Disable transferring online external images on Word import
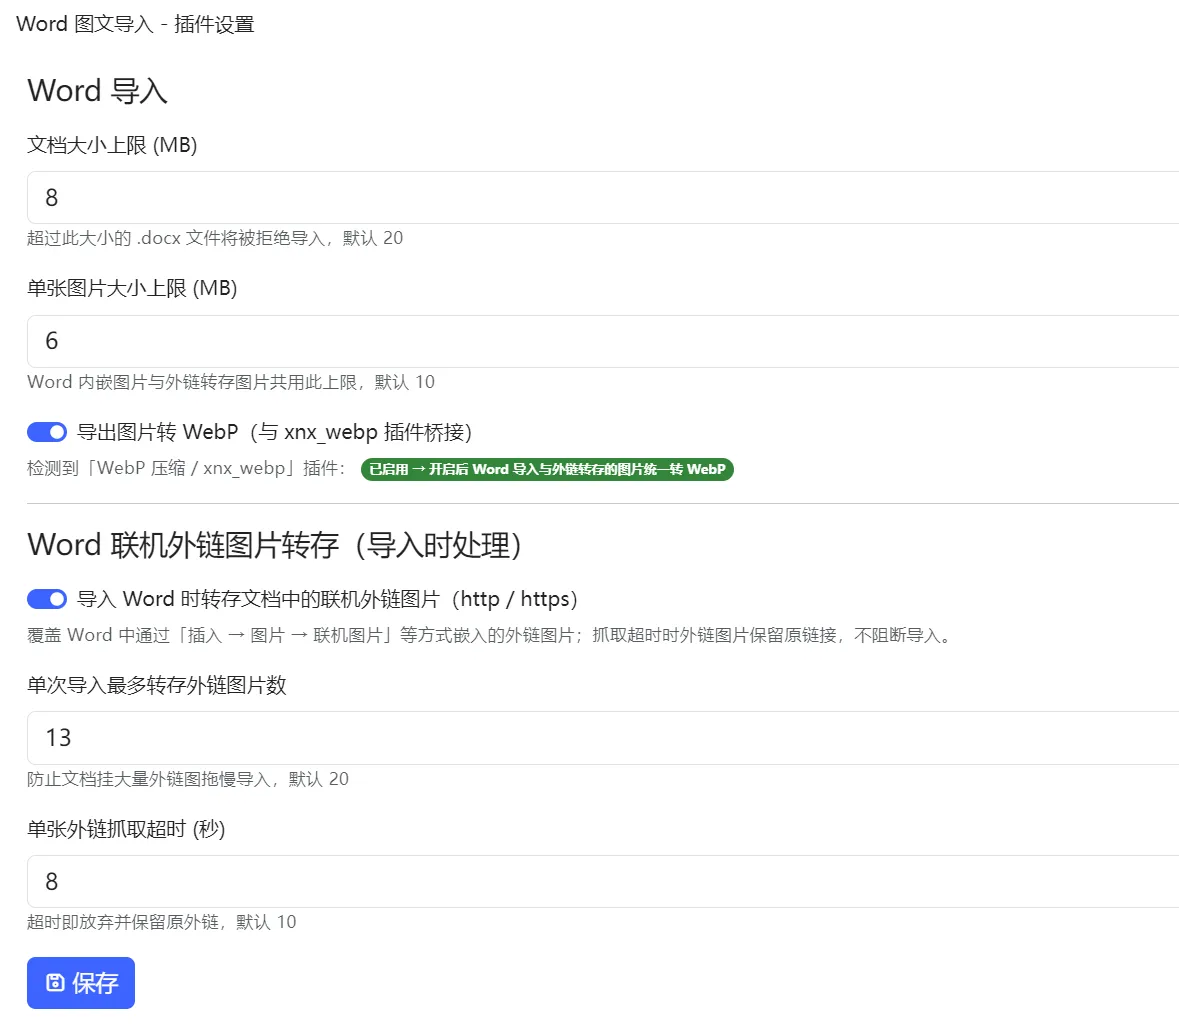 [47, 599]
